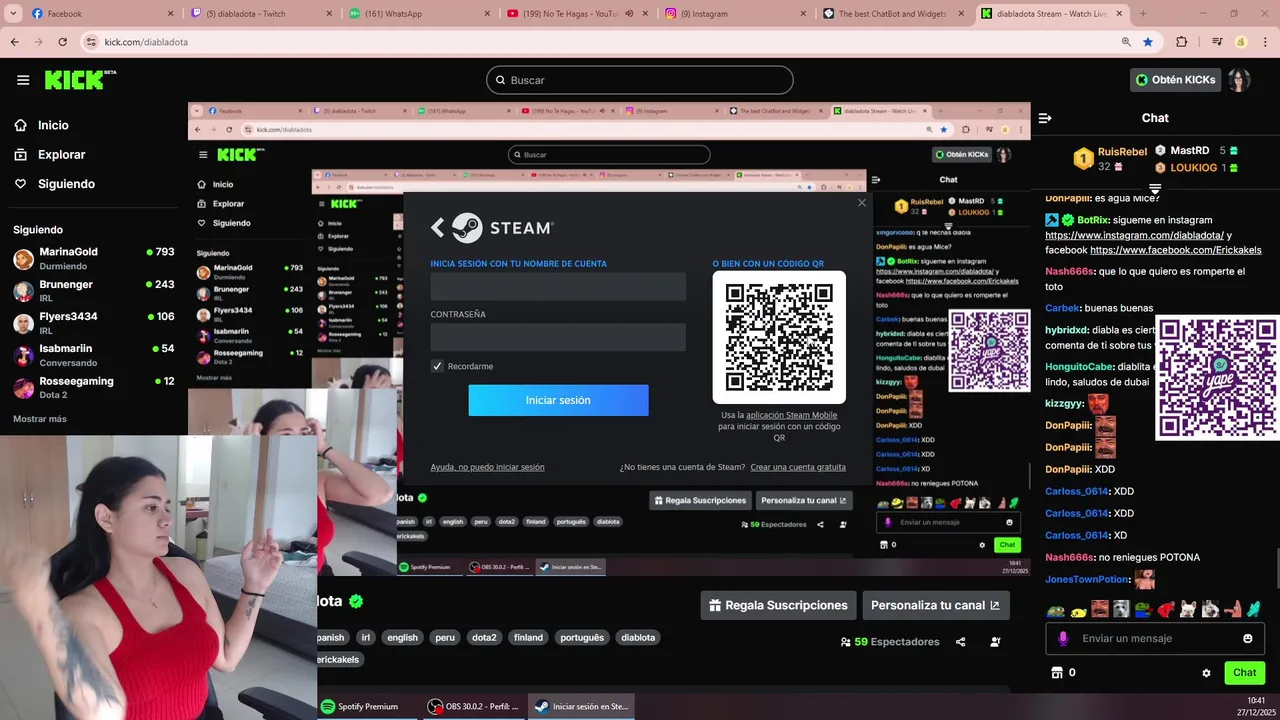Close the Steam login dialog with X
The image size is (1280, 720).
(x=862, y=203)
